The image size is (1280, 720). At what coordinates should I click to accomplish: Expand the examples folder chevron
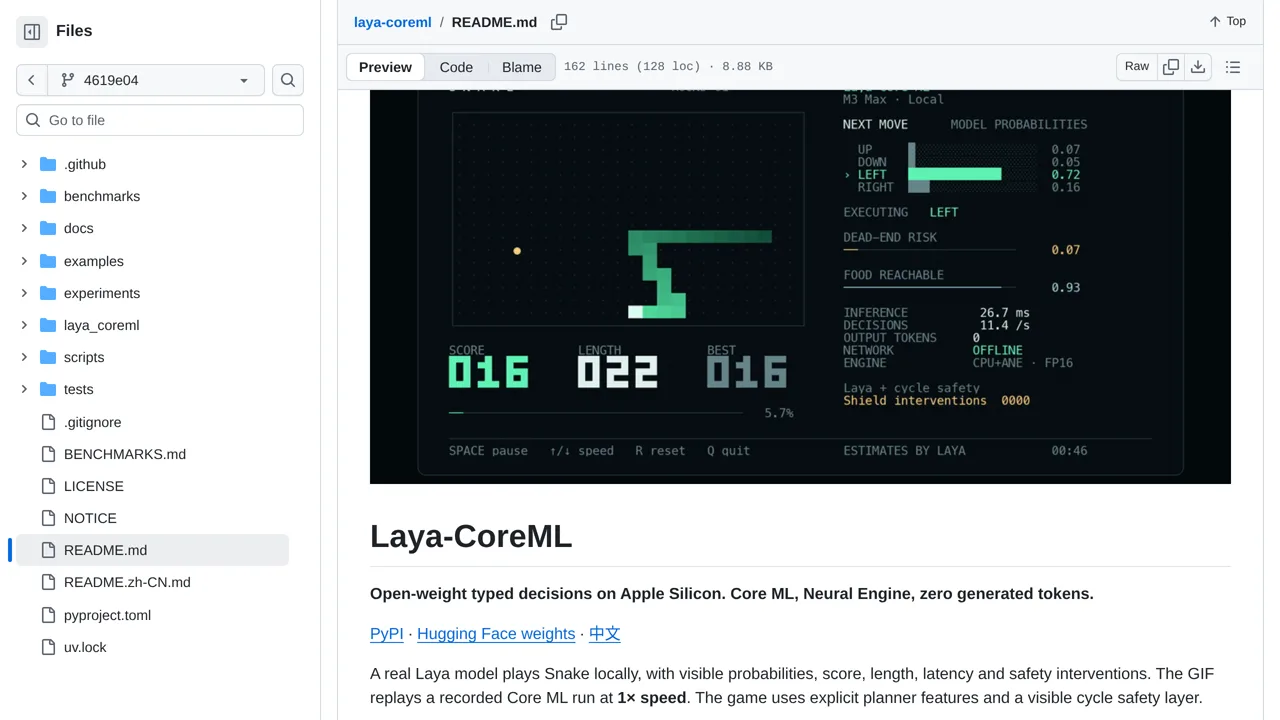point(24,261)
